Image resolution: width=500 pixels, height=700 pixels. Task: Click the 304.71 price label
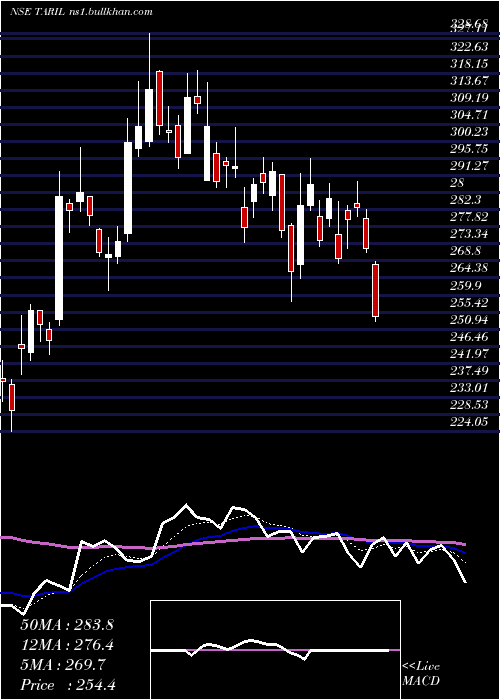pyautogui.click(x=469, y=115)
